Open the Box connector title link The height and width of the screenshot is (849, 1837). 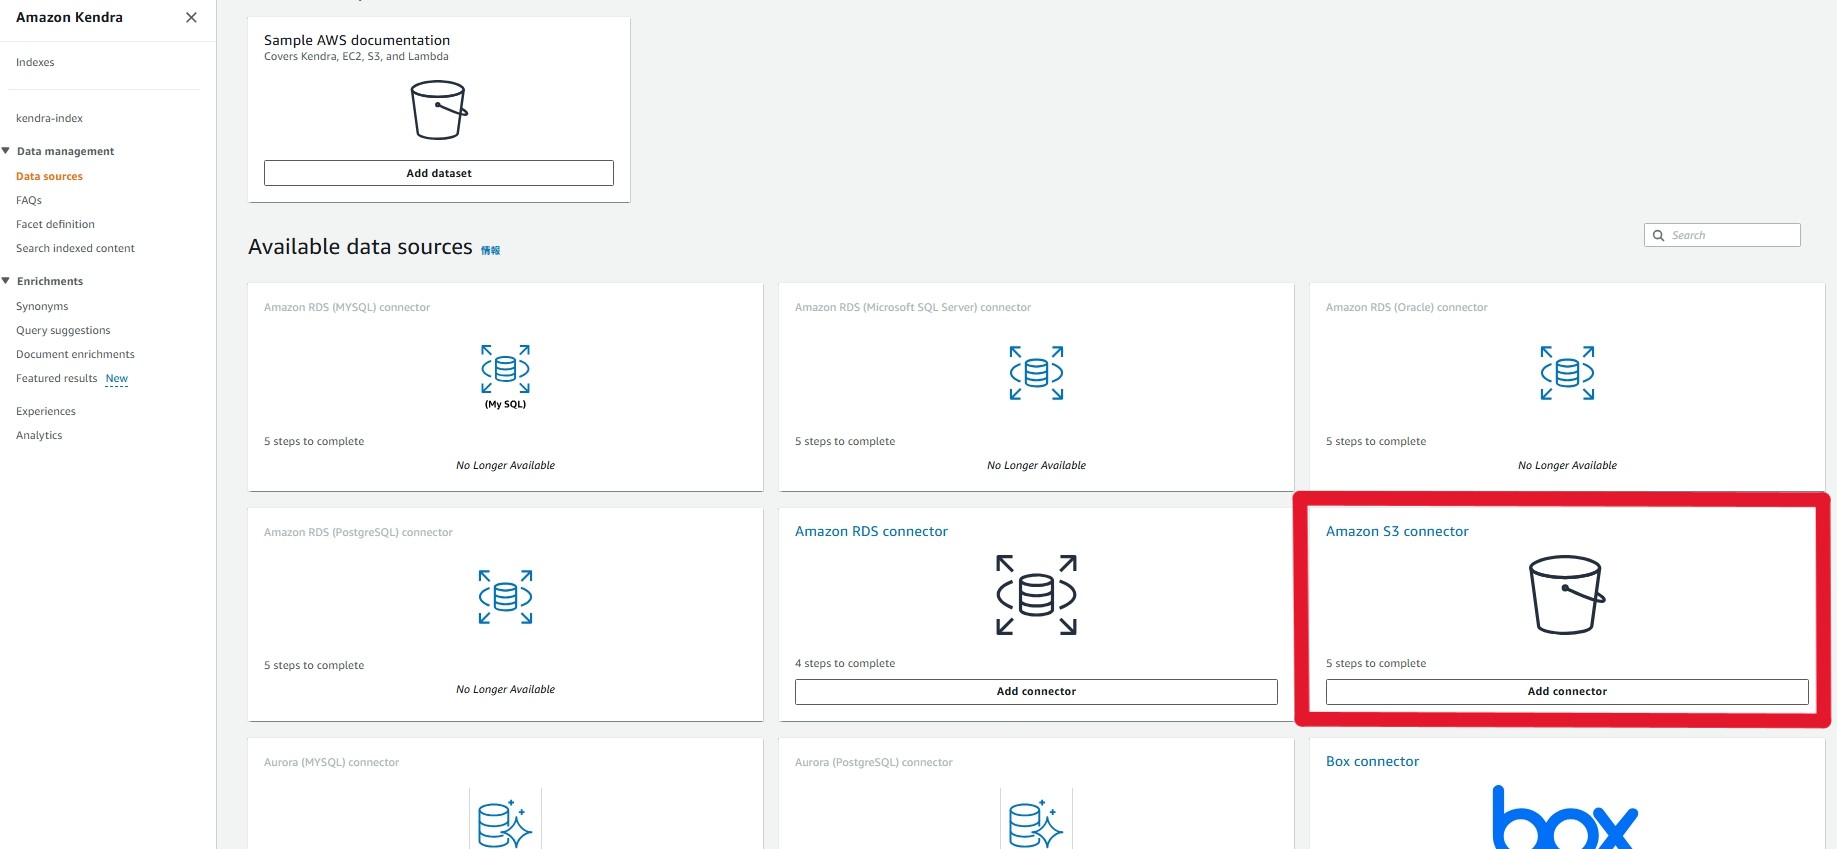(x=1372, y=761)
